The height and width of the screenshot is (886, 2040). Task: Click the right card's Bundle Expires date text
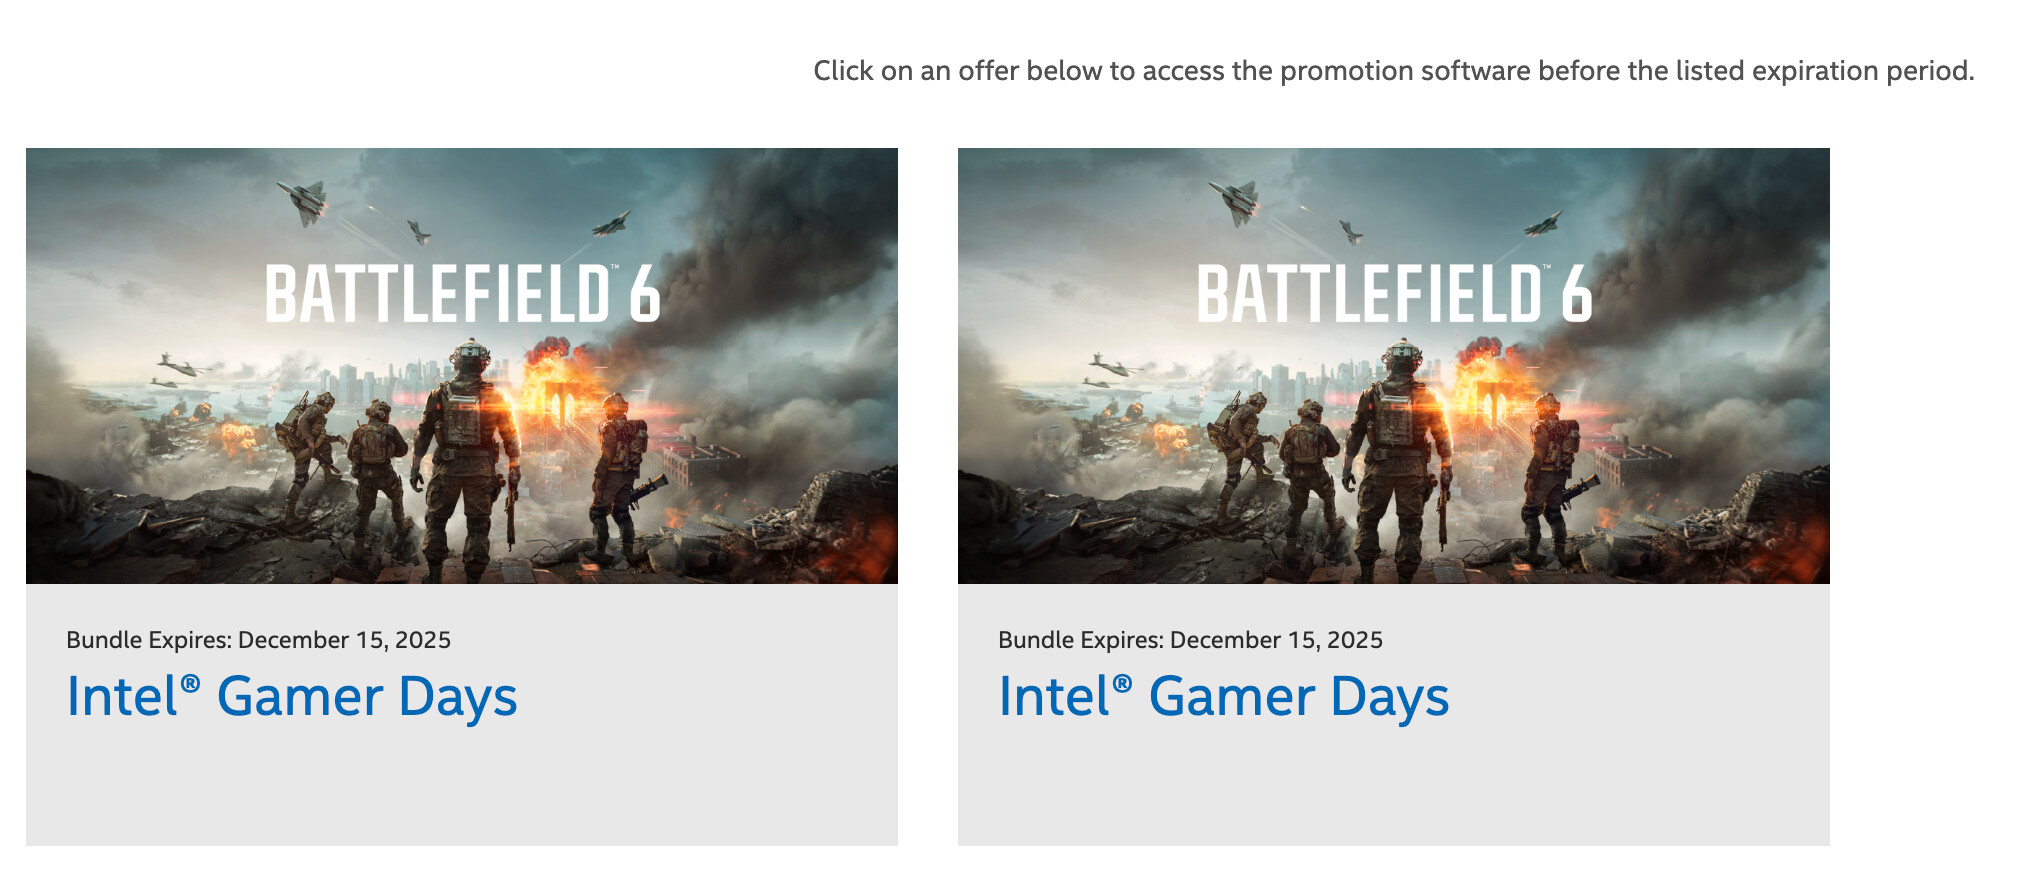[1190, 640]
